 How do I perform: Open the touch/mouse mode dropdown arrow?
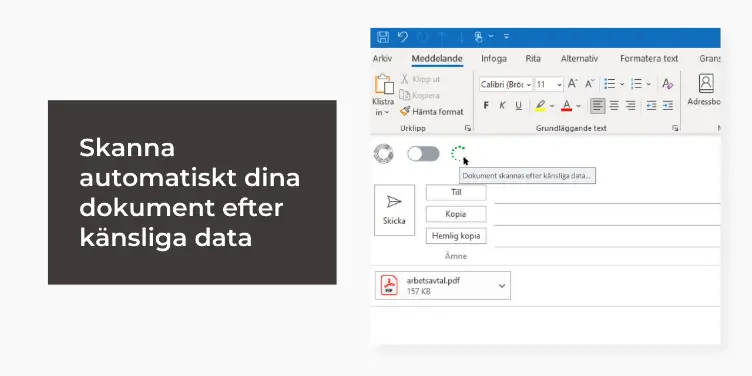click(x=491, y=36)
